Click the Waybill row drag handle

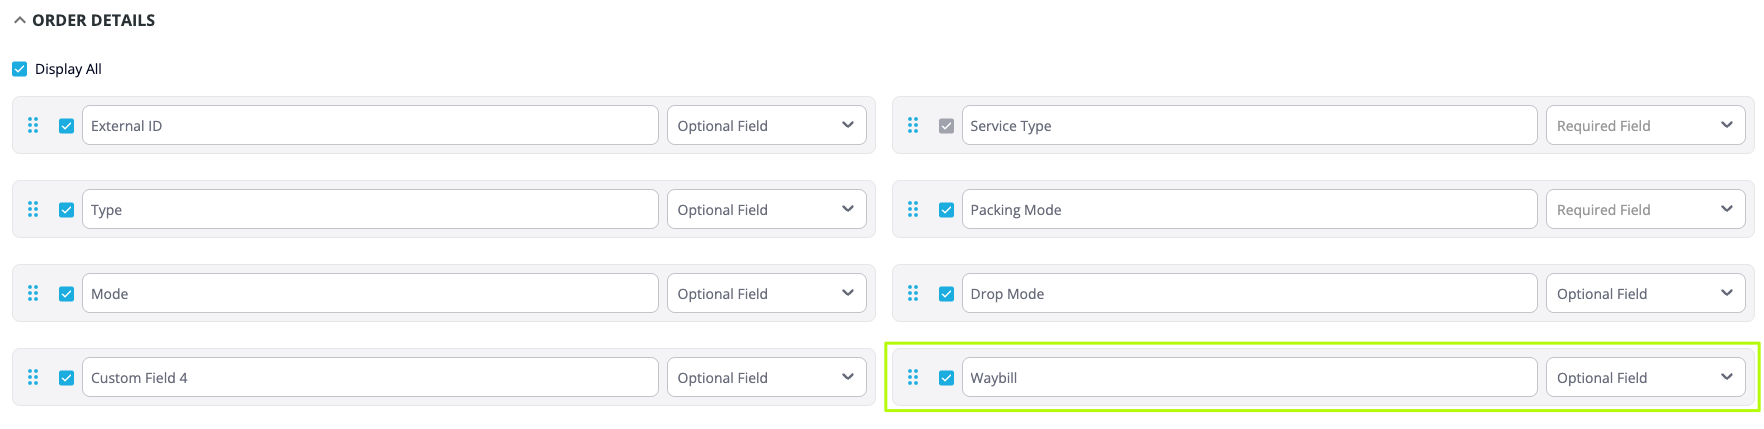pyautogui.click(x=913, y=378)
